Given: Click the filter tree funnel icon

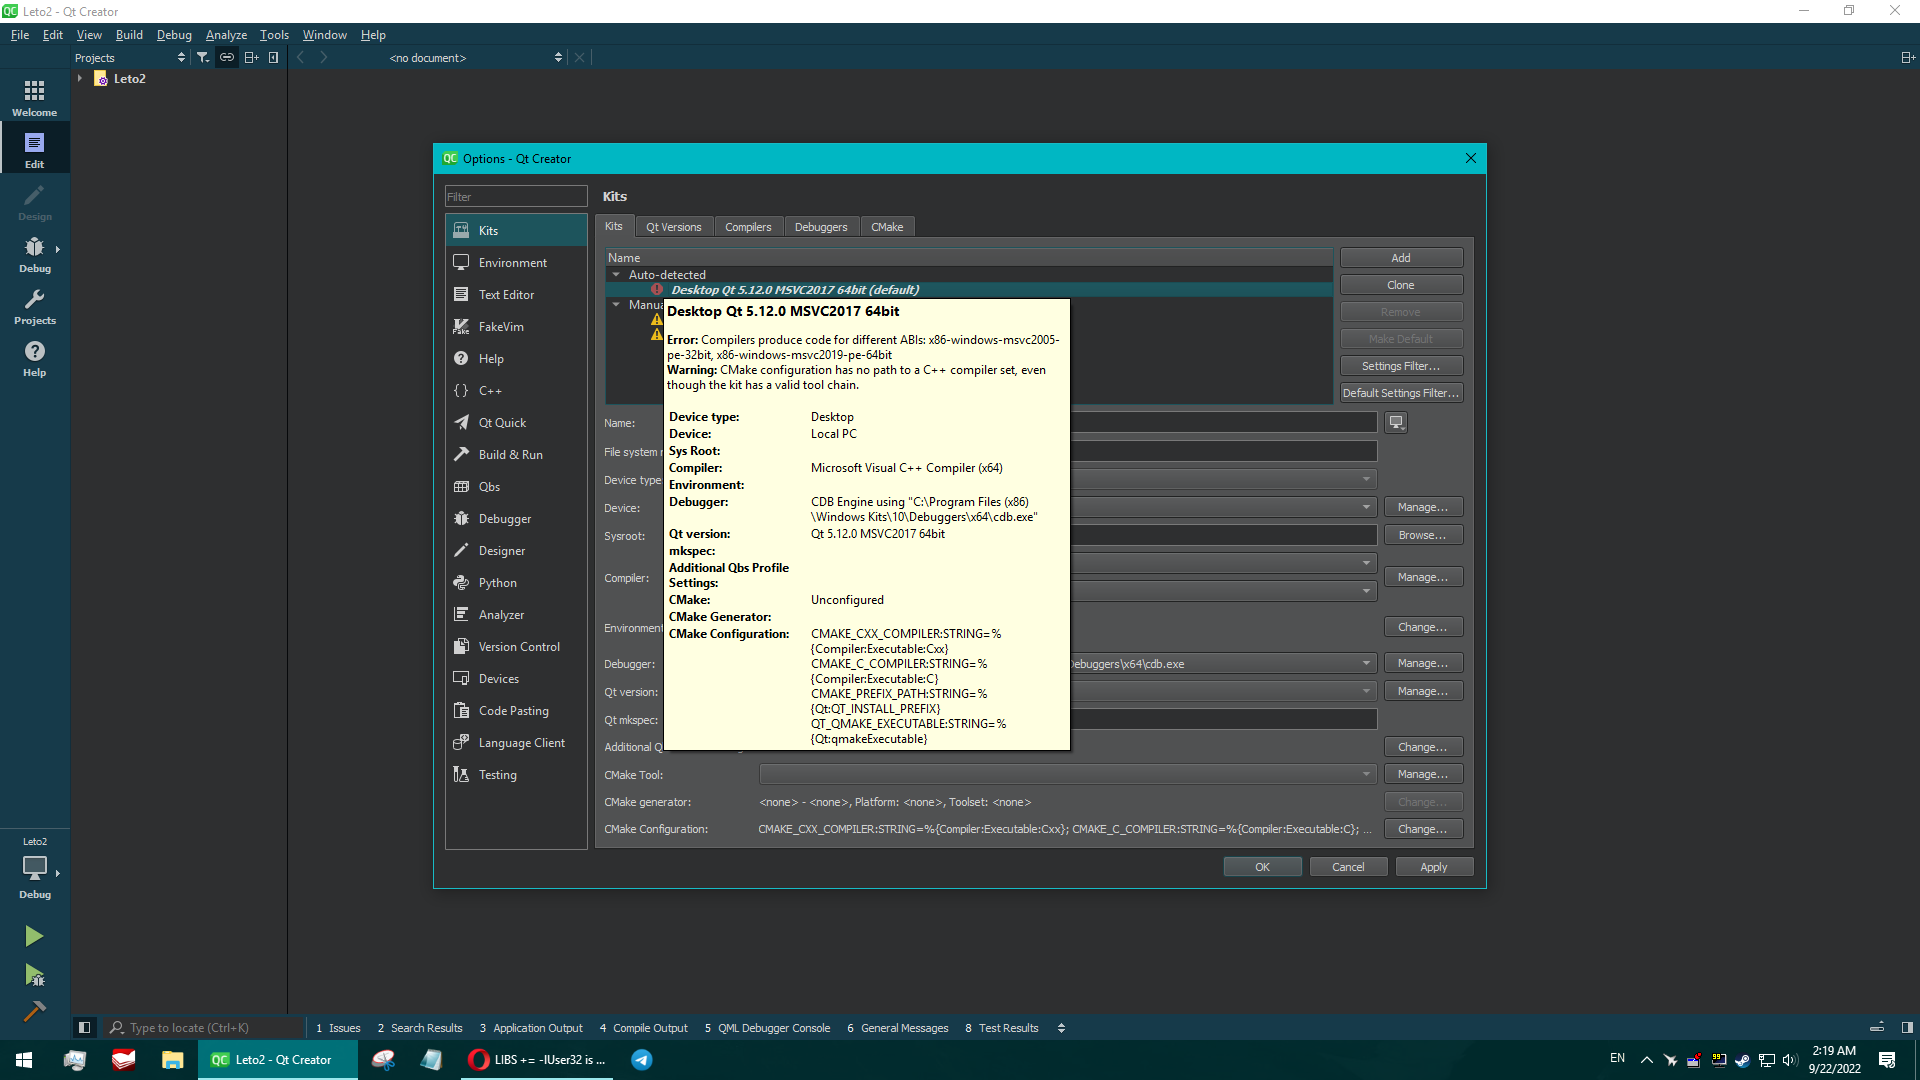Looking at the screenshot, I should tap(203, 57).
